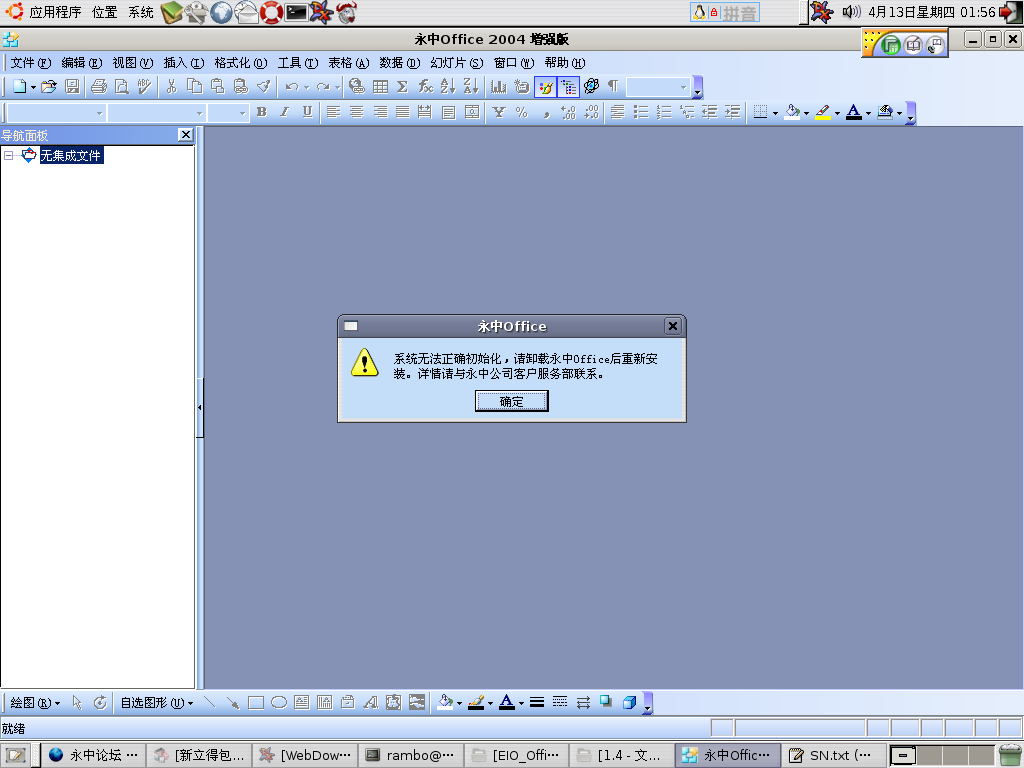Open the 帮助 menu
Image resolution: width=1024 pixels, height=768 pixels.
(x=564, y=63)
